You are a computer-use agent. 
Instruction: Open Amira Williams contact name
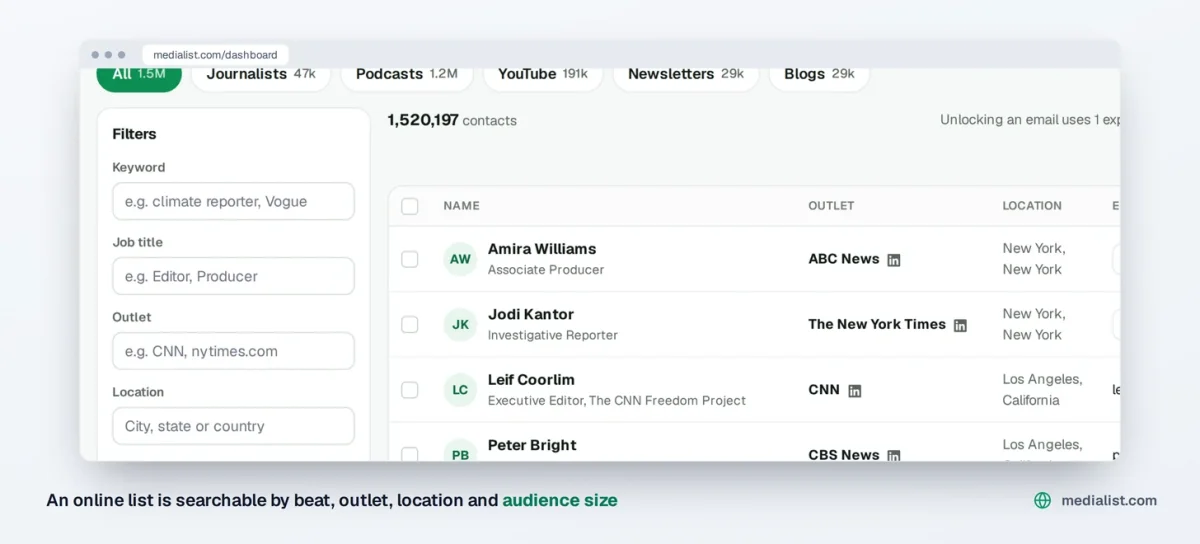tap(542, 249)
